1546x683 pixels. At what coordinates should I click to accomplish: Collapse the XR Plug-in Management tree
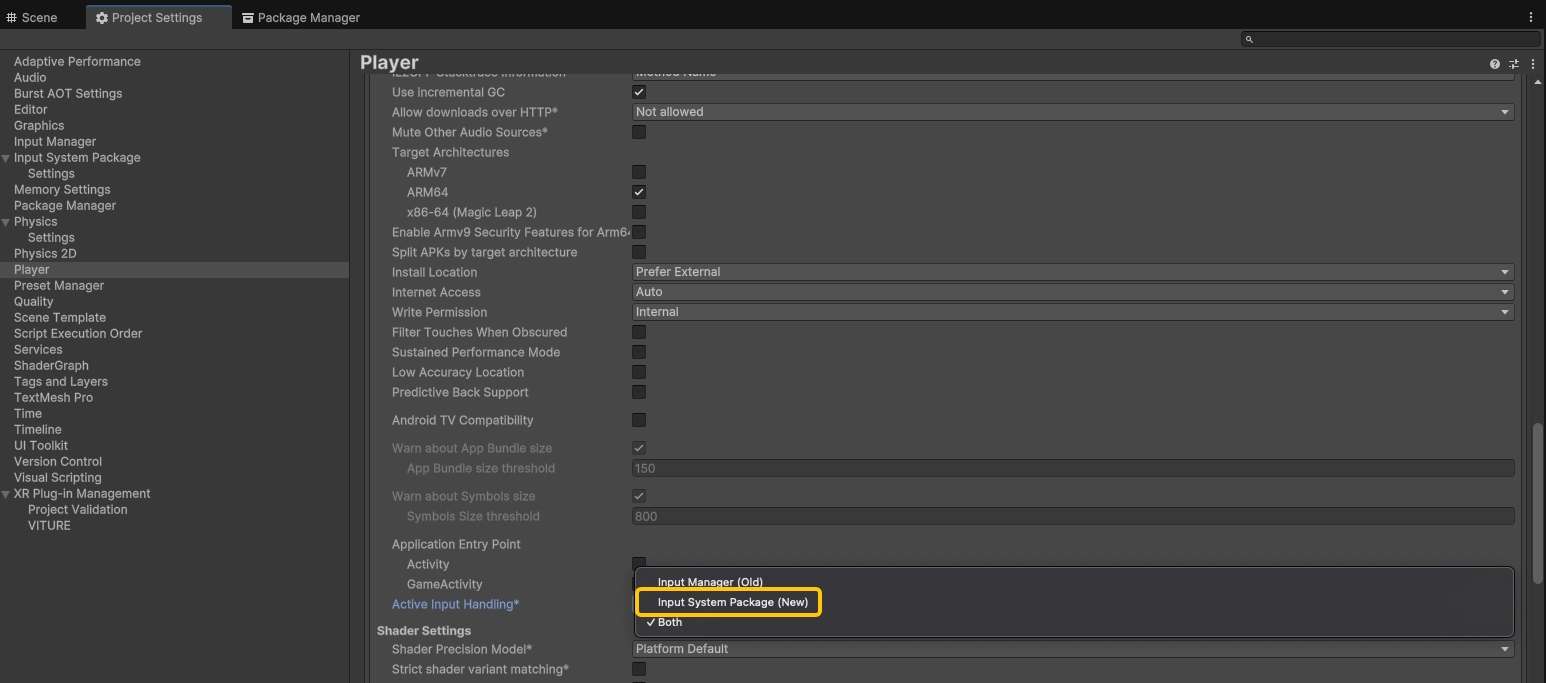(x=6, y=494)
